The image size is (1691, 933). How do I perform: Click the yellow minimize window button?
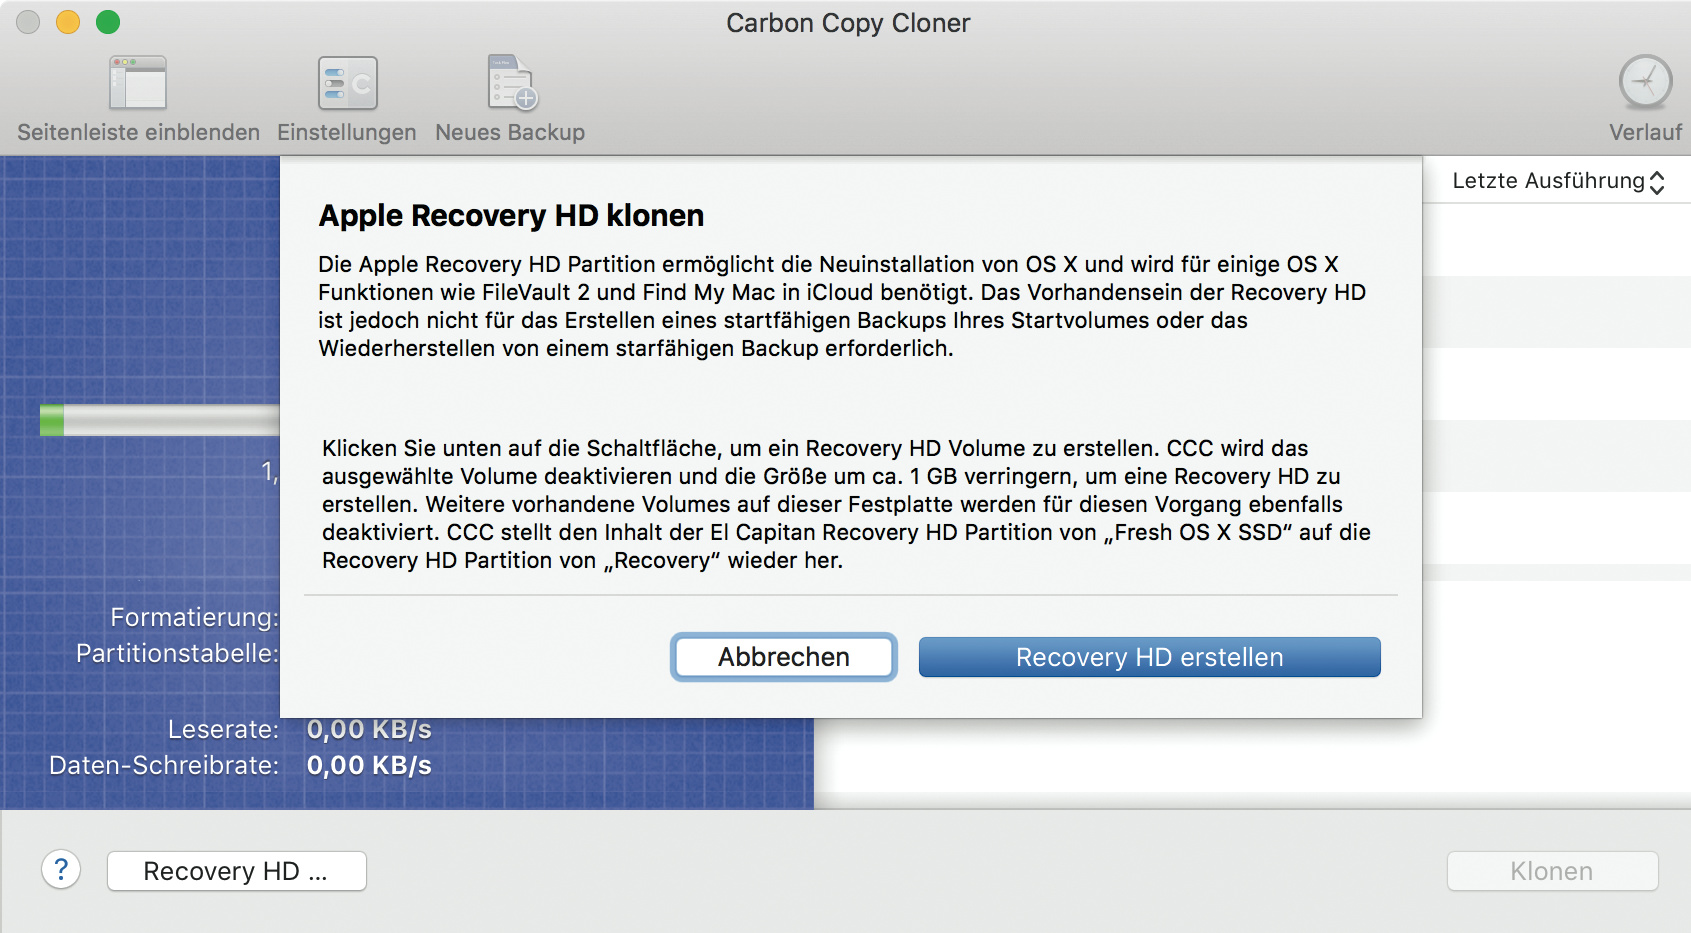point(68,22)
